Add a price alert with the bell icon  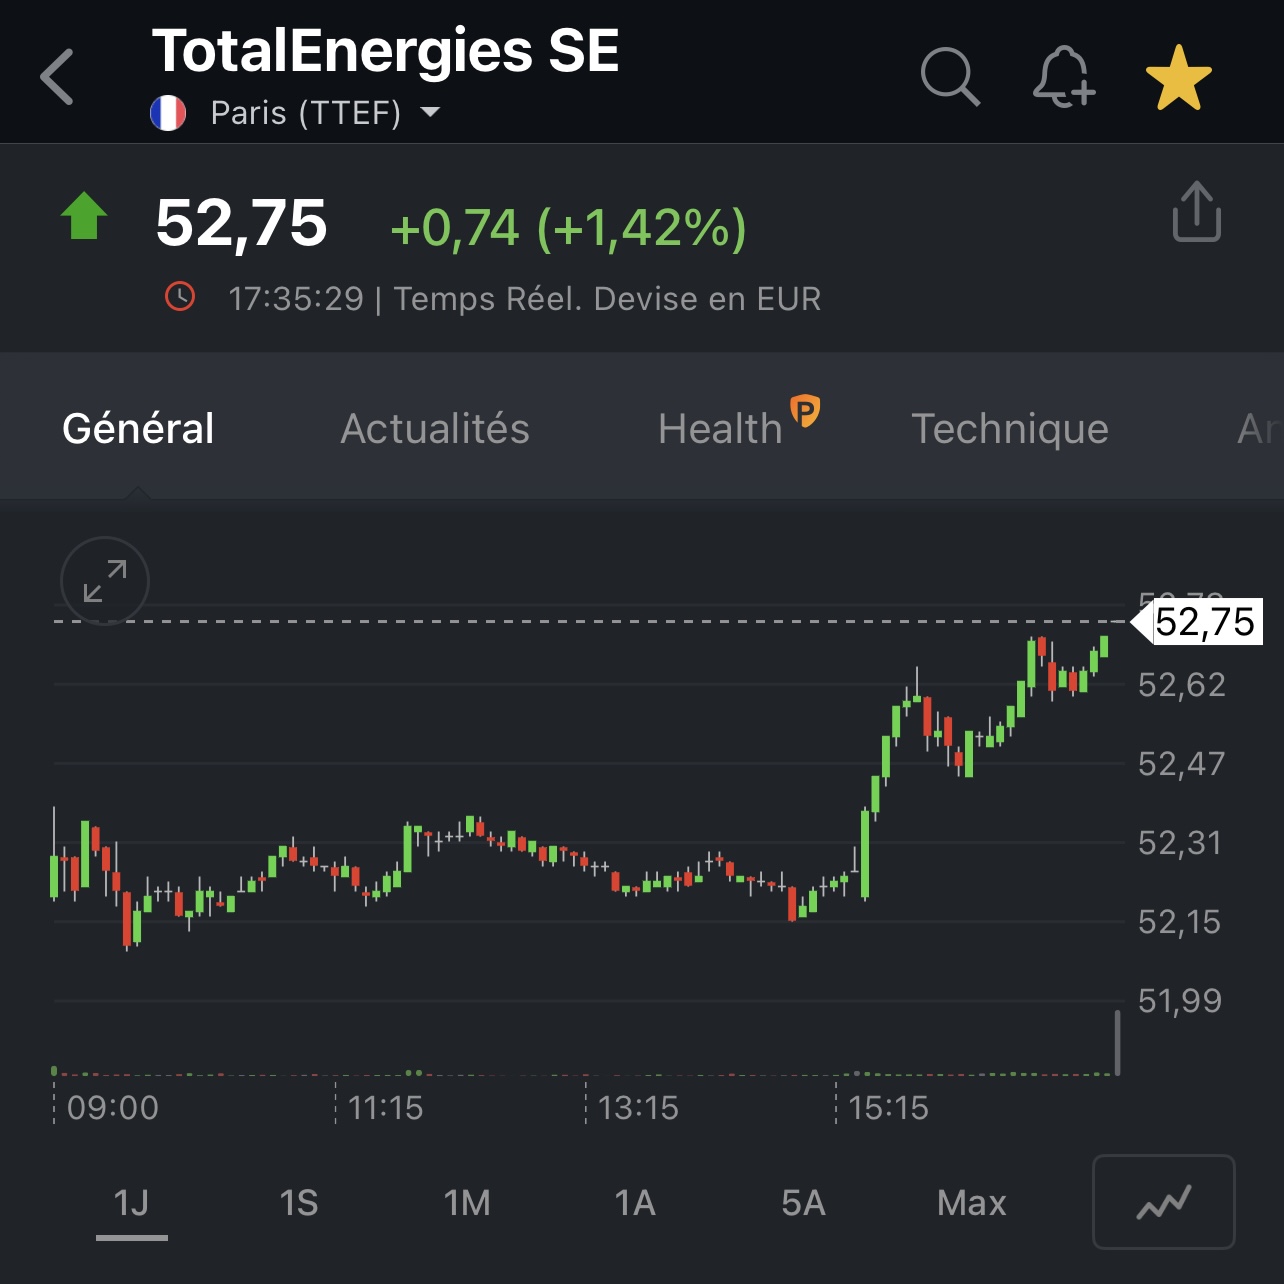[x=1064, y=76]
